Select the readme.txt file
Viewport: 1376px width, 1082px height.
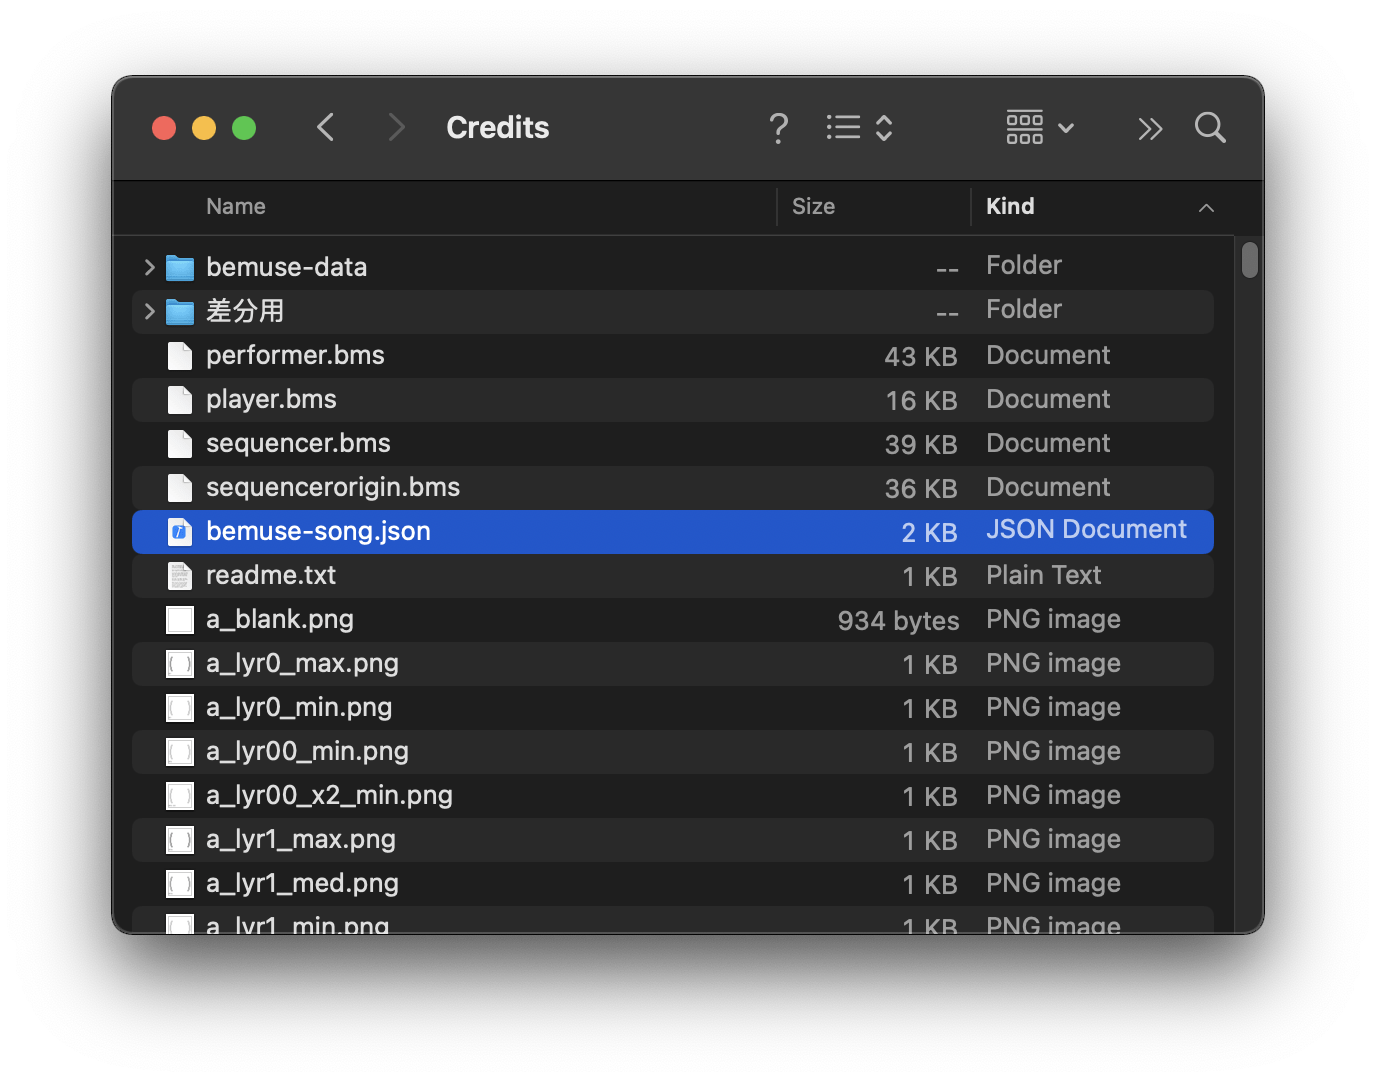click(271, 575)
